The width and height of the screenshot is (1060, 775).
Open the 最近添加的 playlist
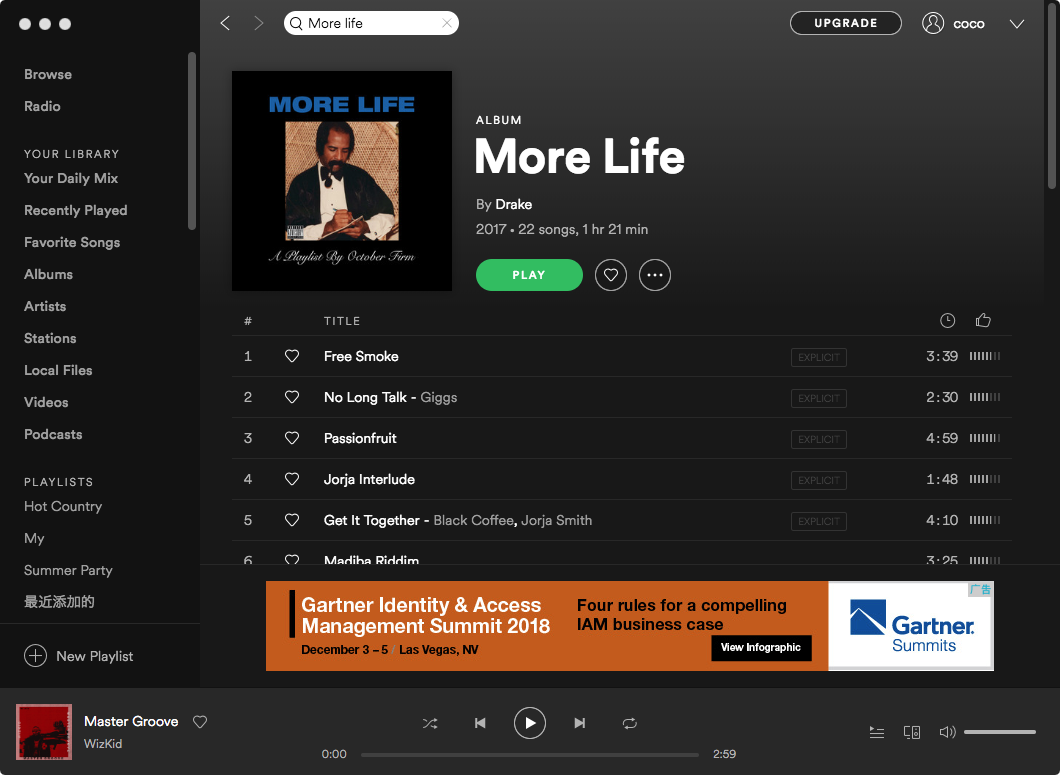[59, 602]
